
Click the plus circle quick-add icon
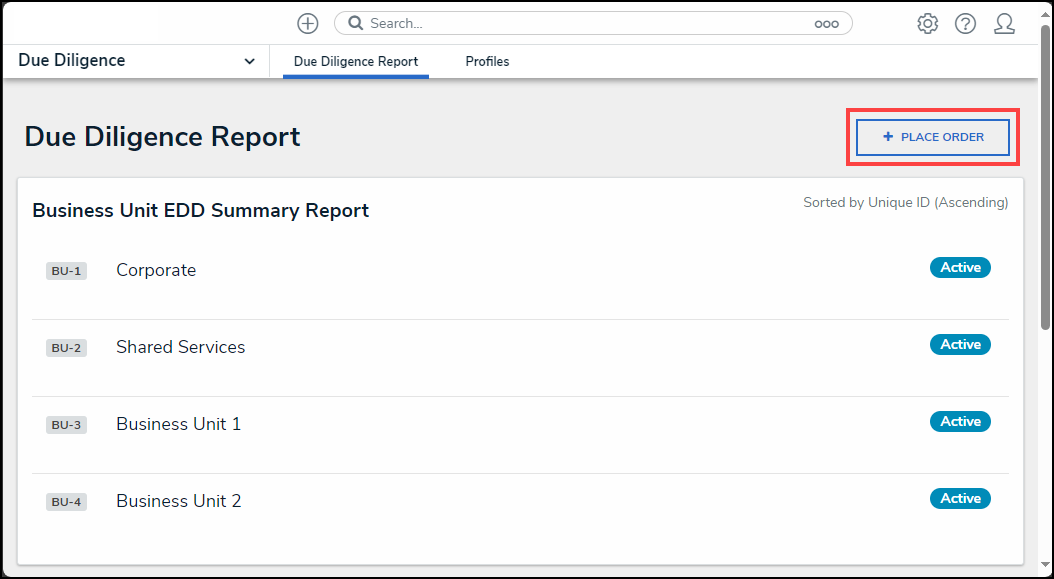coord(308,24)
